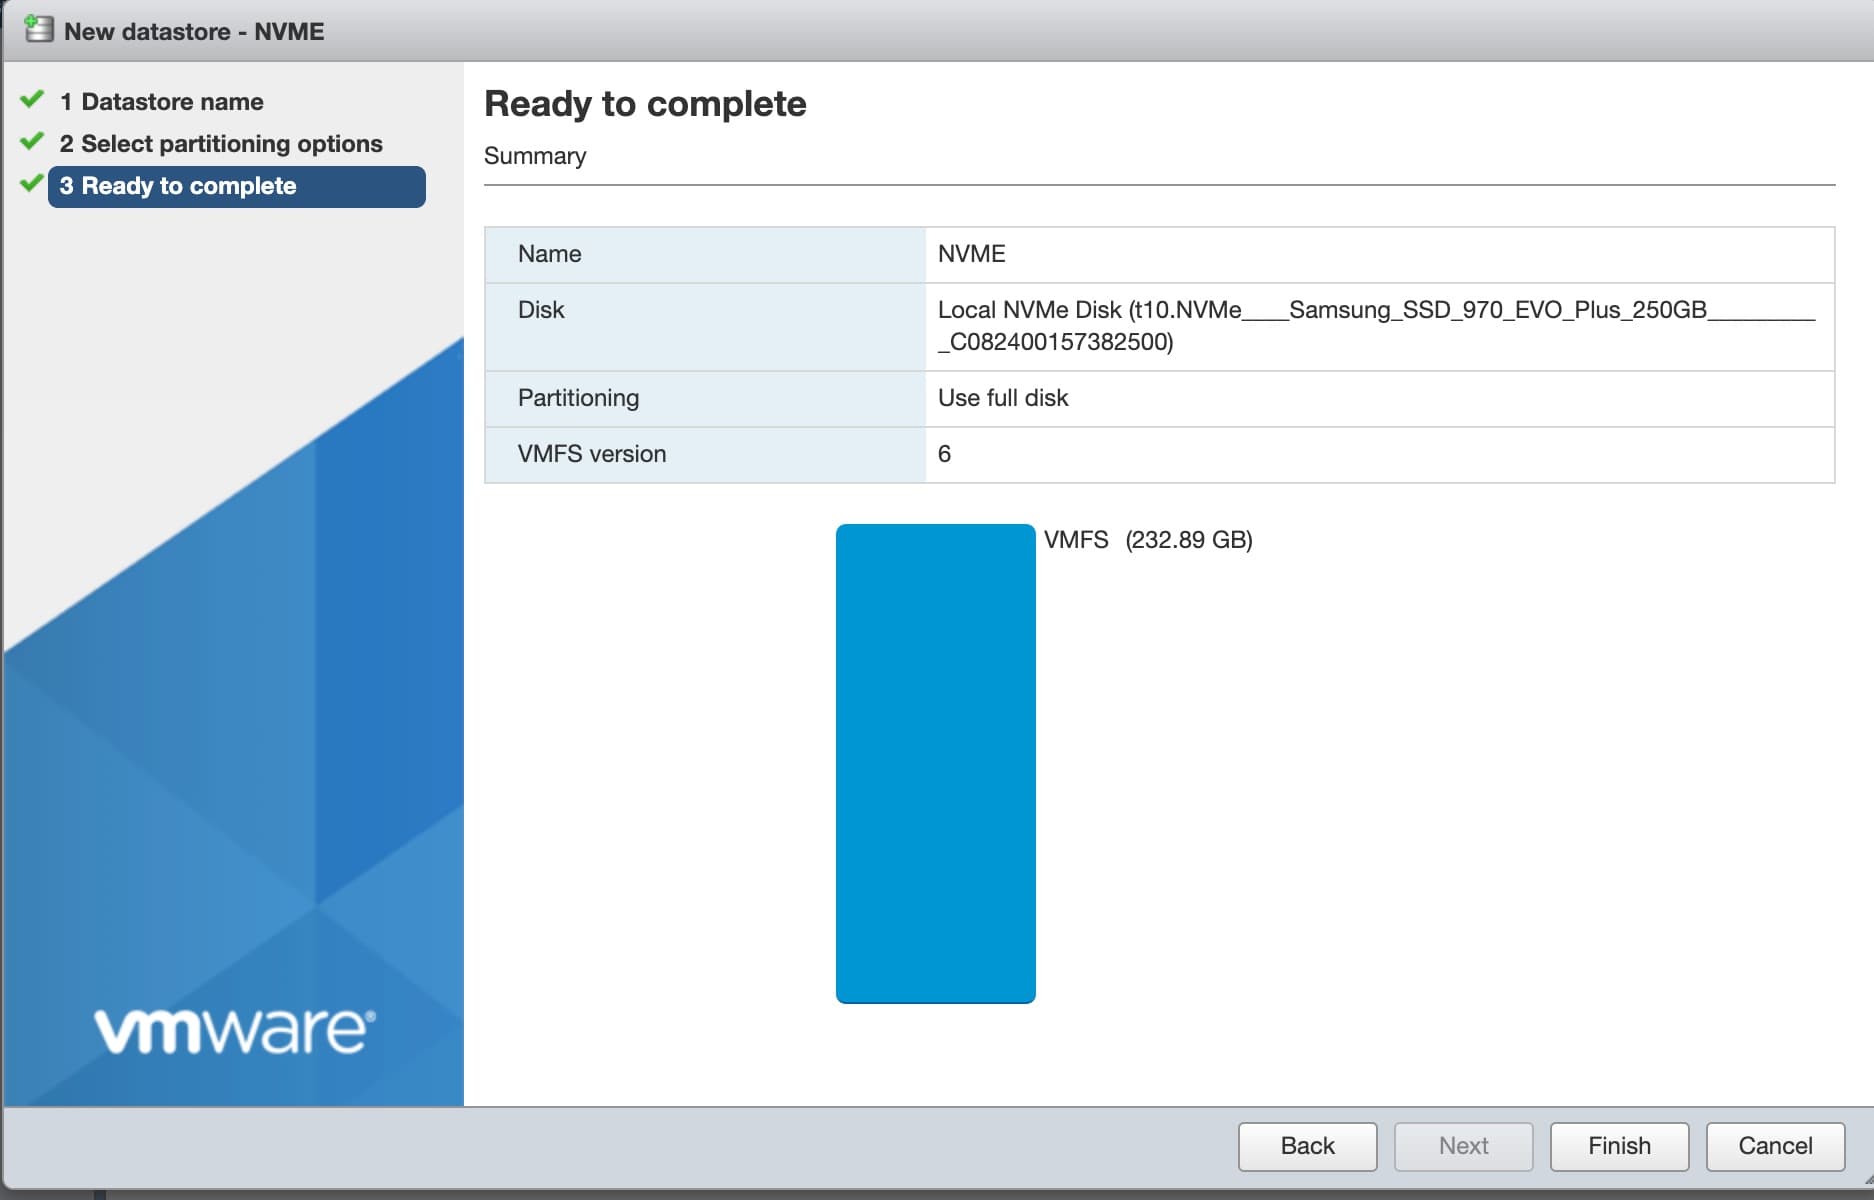Click the 'New datastore - NVME' window title
The image size is (1874, 1200).
pyautogui.click(x=194, y=31)
